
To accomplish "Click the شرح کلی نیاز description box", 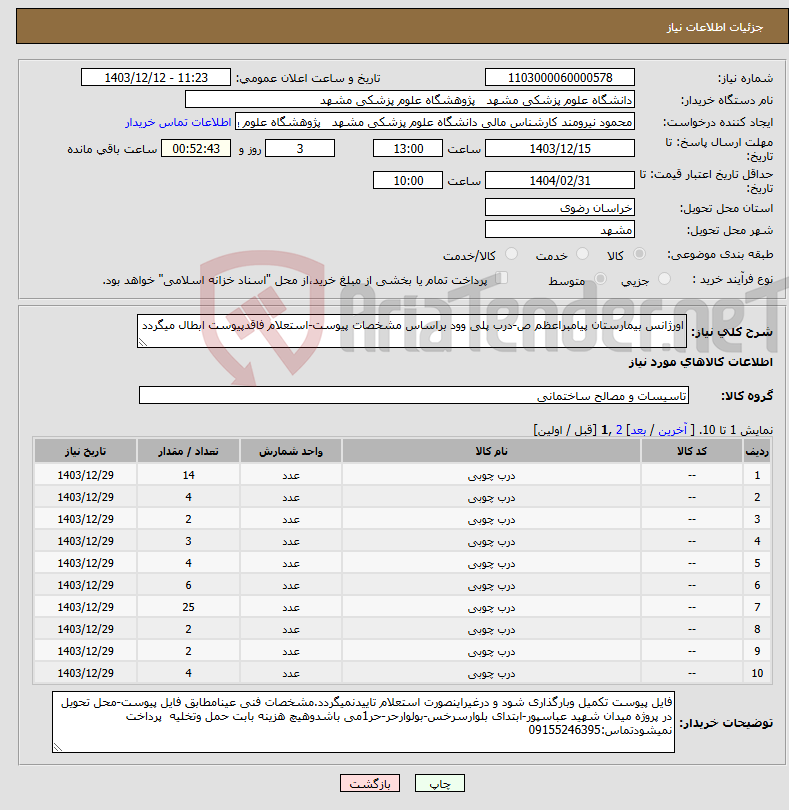I will click(x=412, y=331).
